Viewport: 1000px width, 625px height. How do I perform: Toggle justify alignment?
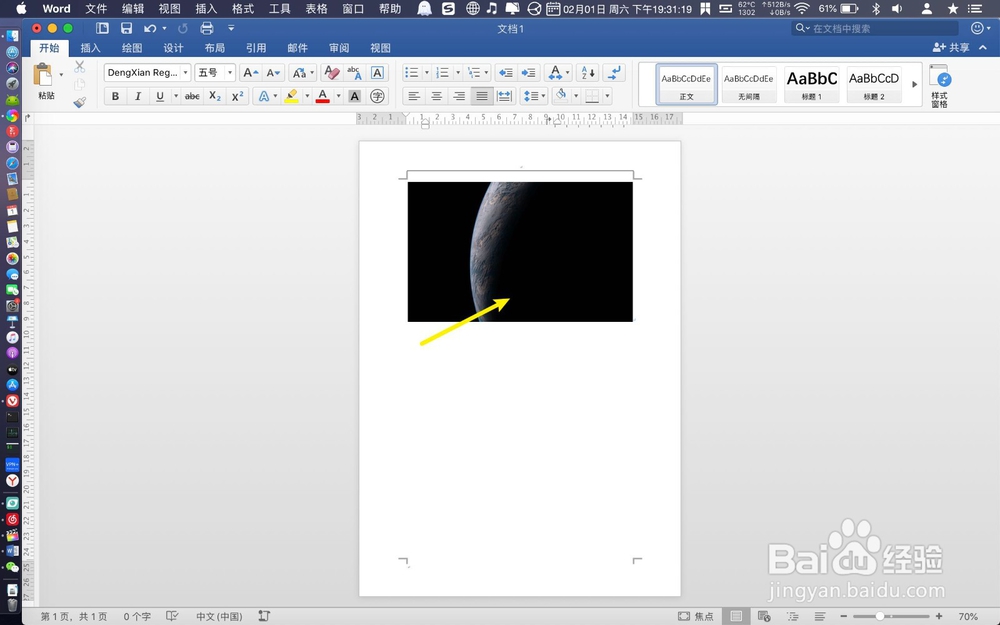482,96
